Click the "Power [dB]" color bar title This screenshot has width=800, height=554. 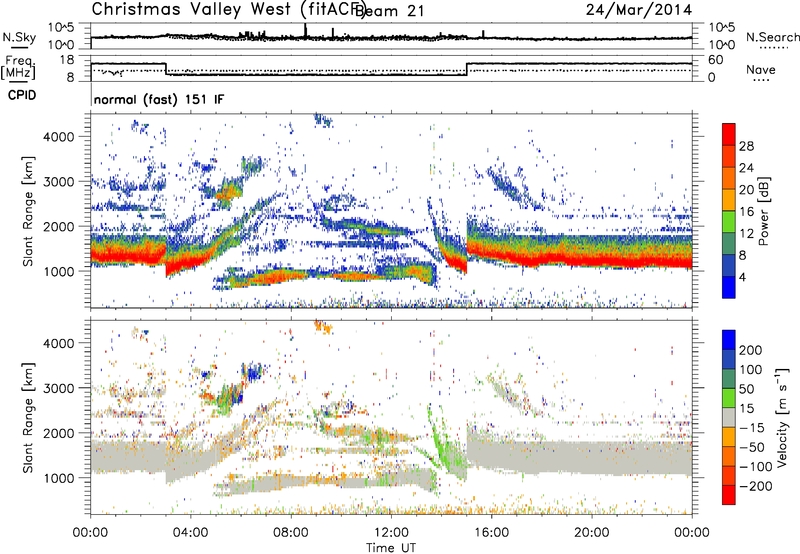[x=764, y=211]
